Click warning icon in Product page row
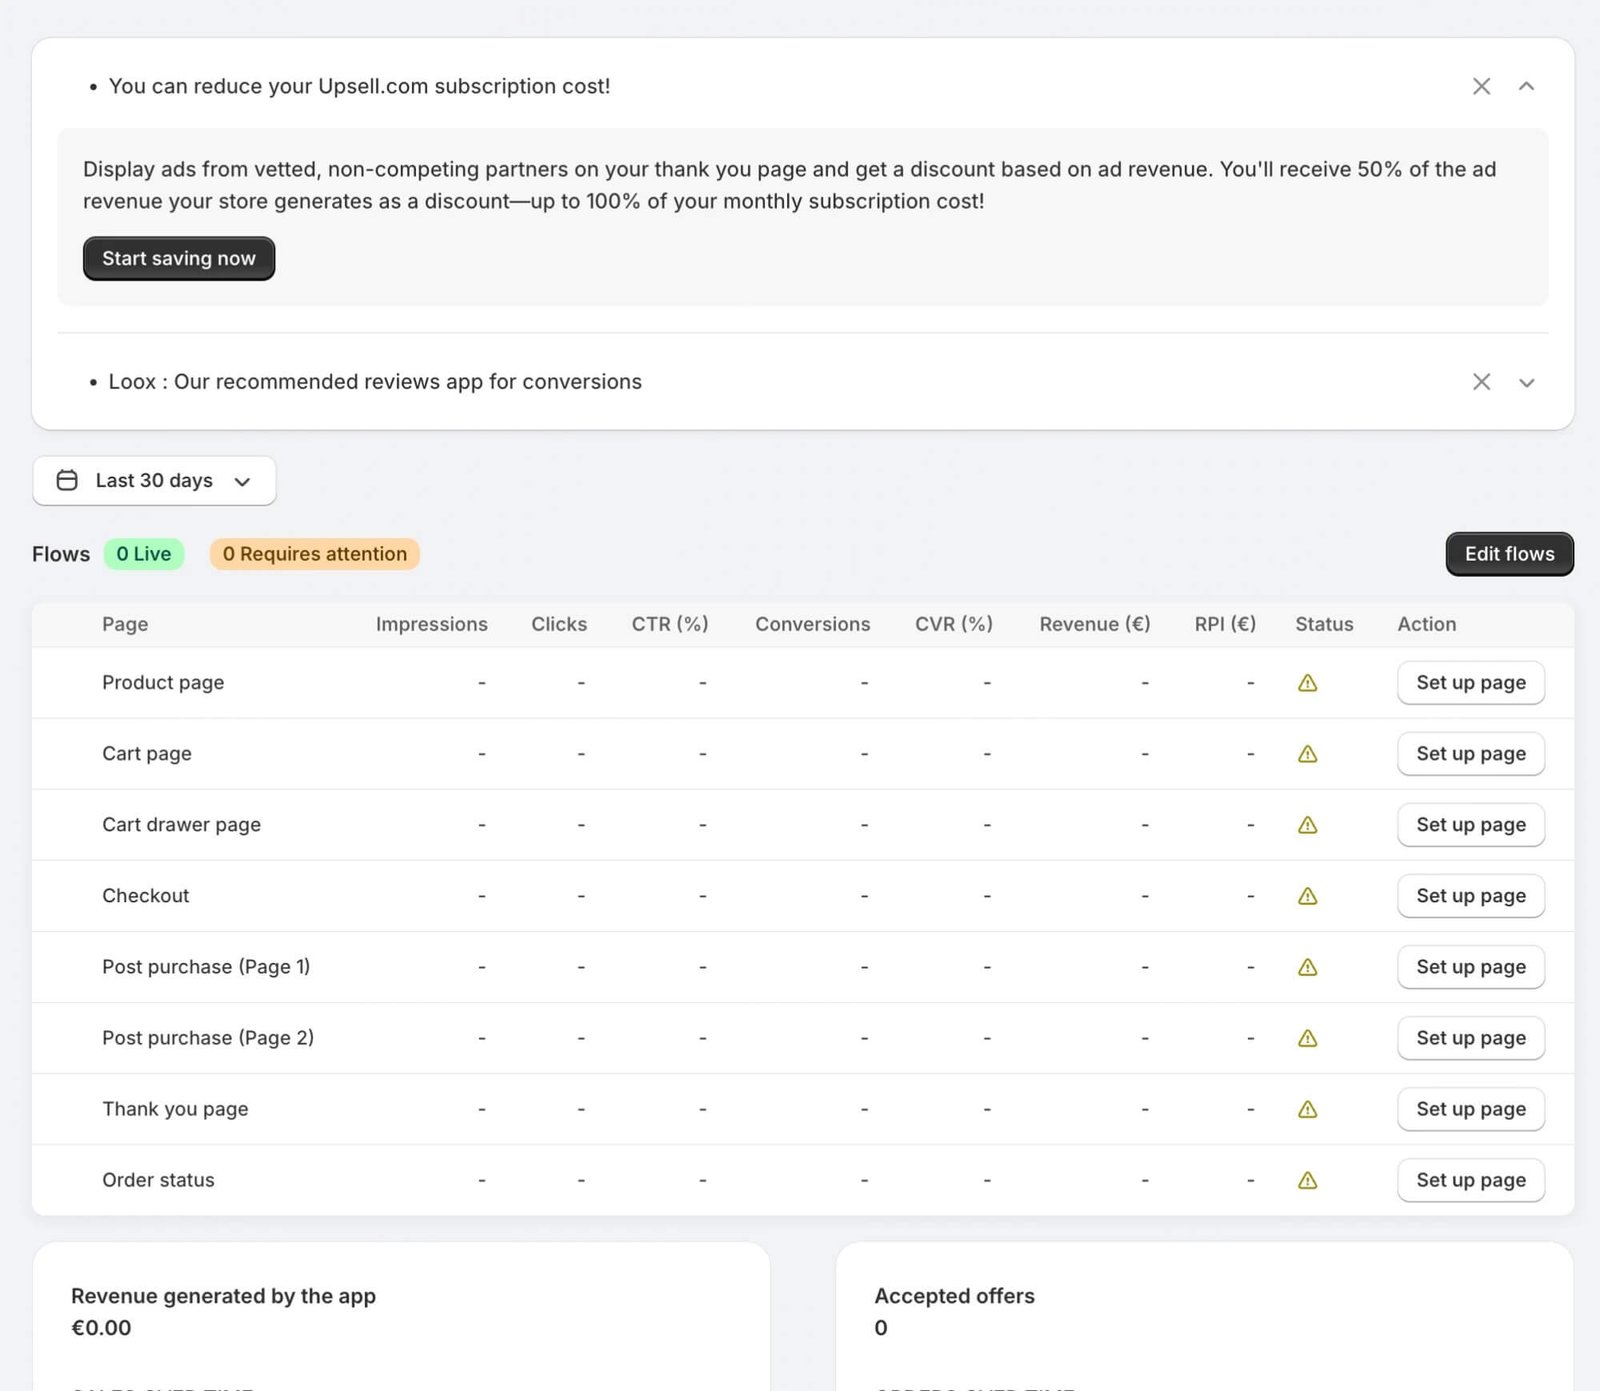Viewport: 1600px width, 1391px height. [x=1307, y=683]
